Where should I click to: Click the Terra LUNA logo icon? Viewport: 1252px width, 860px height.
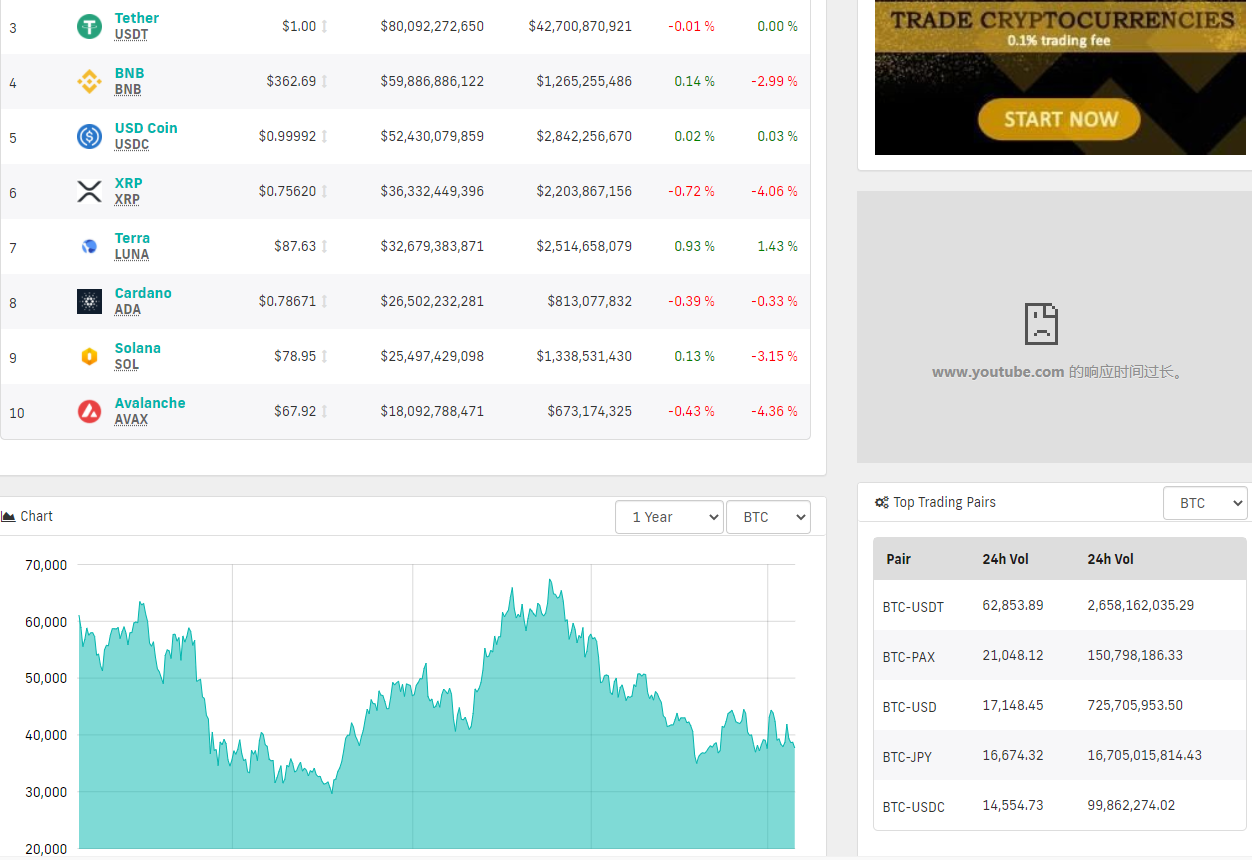click(89, 247)
